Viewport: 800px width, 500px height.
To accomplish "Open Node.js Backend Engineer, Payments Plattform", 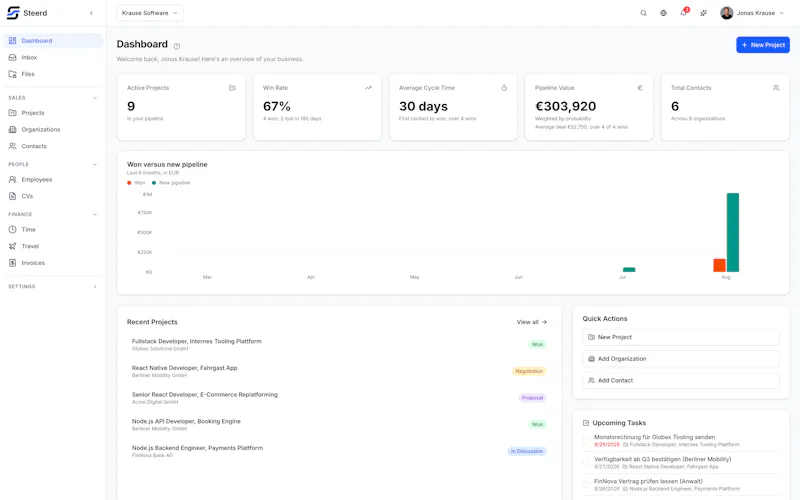I will 339,451.
